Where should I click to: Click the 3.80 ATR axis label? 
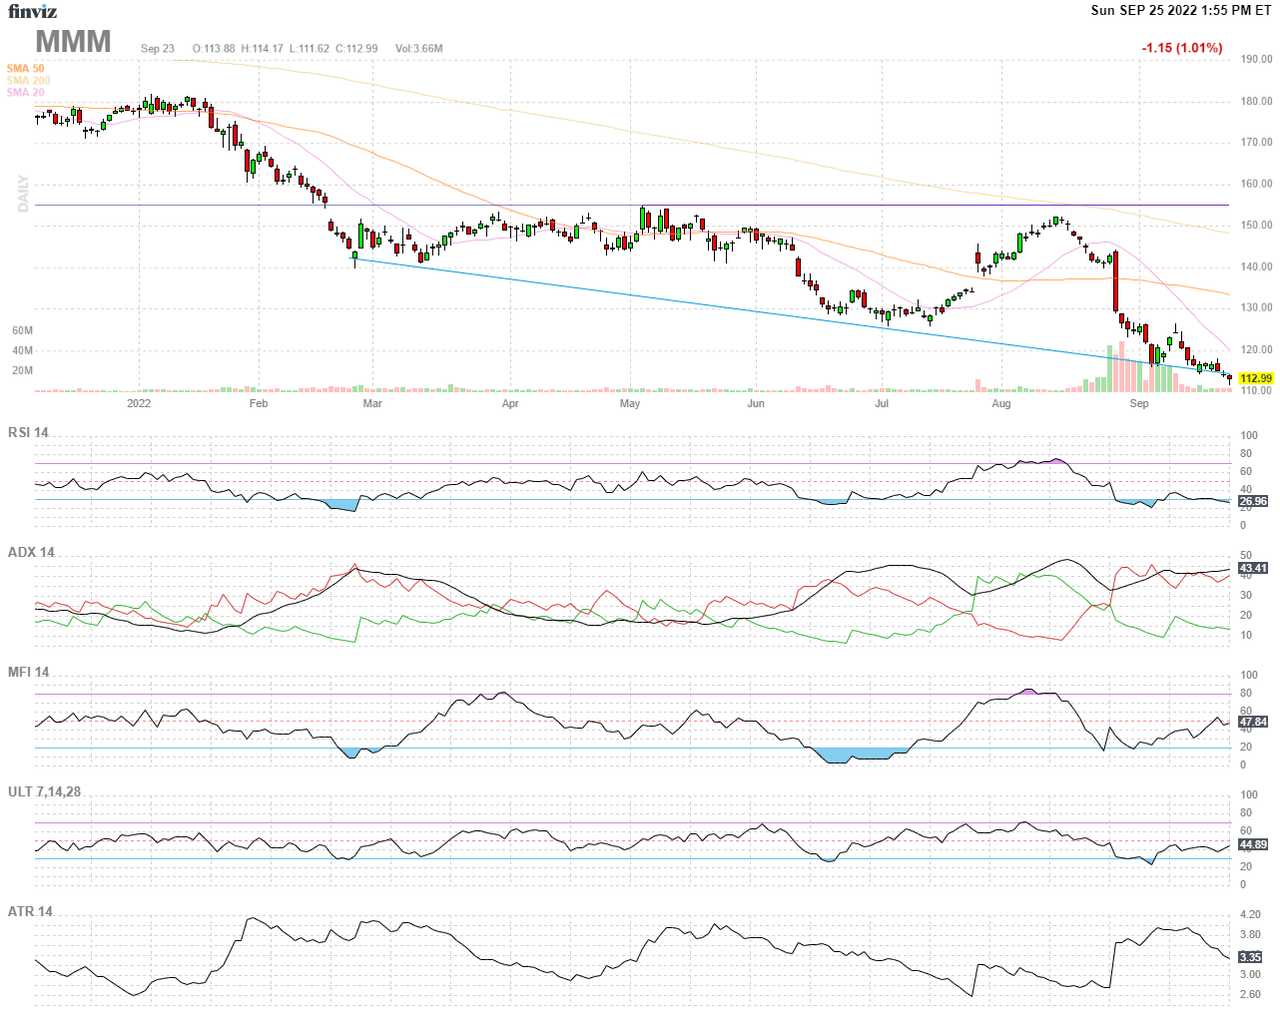(x=1250, y=934)
